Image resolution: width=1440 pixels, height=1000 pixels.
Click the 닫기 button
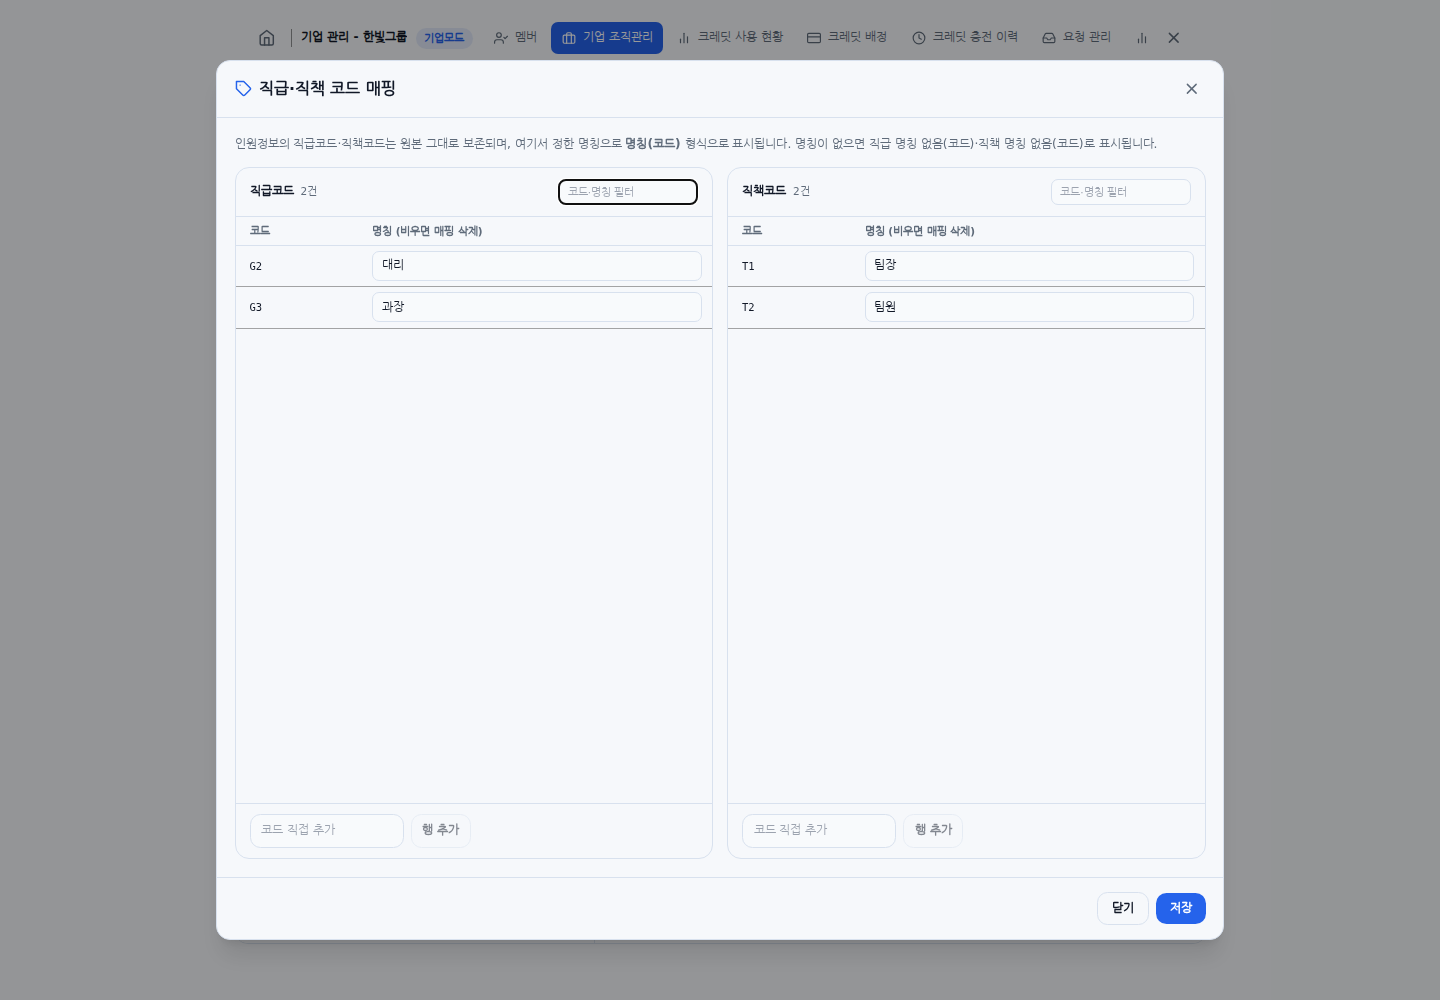1123,908
